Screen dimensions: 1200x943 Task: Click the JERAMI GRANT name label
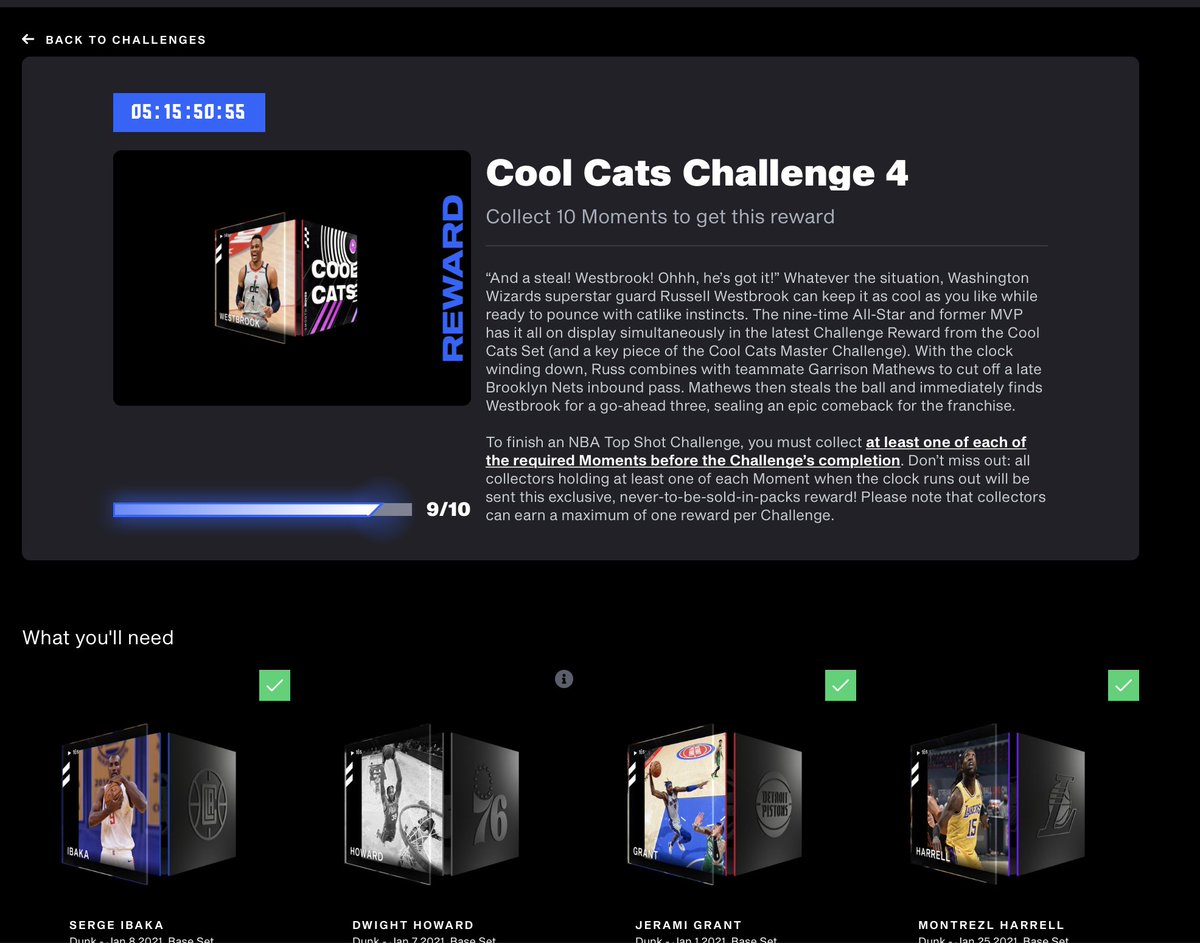pyautogui.click(x=689, y=925)
